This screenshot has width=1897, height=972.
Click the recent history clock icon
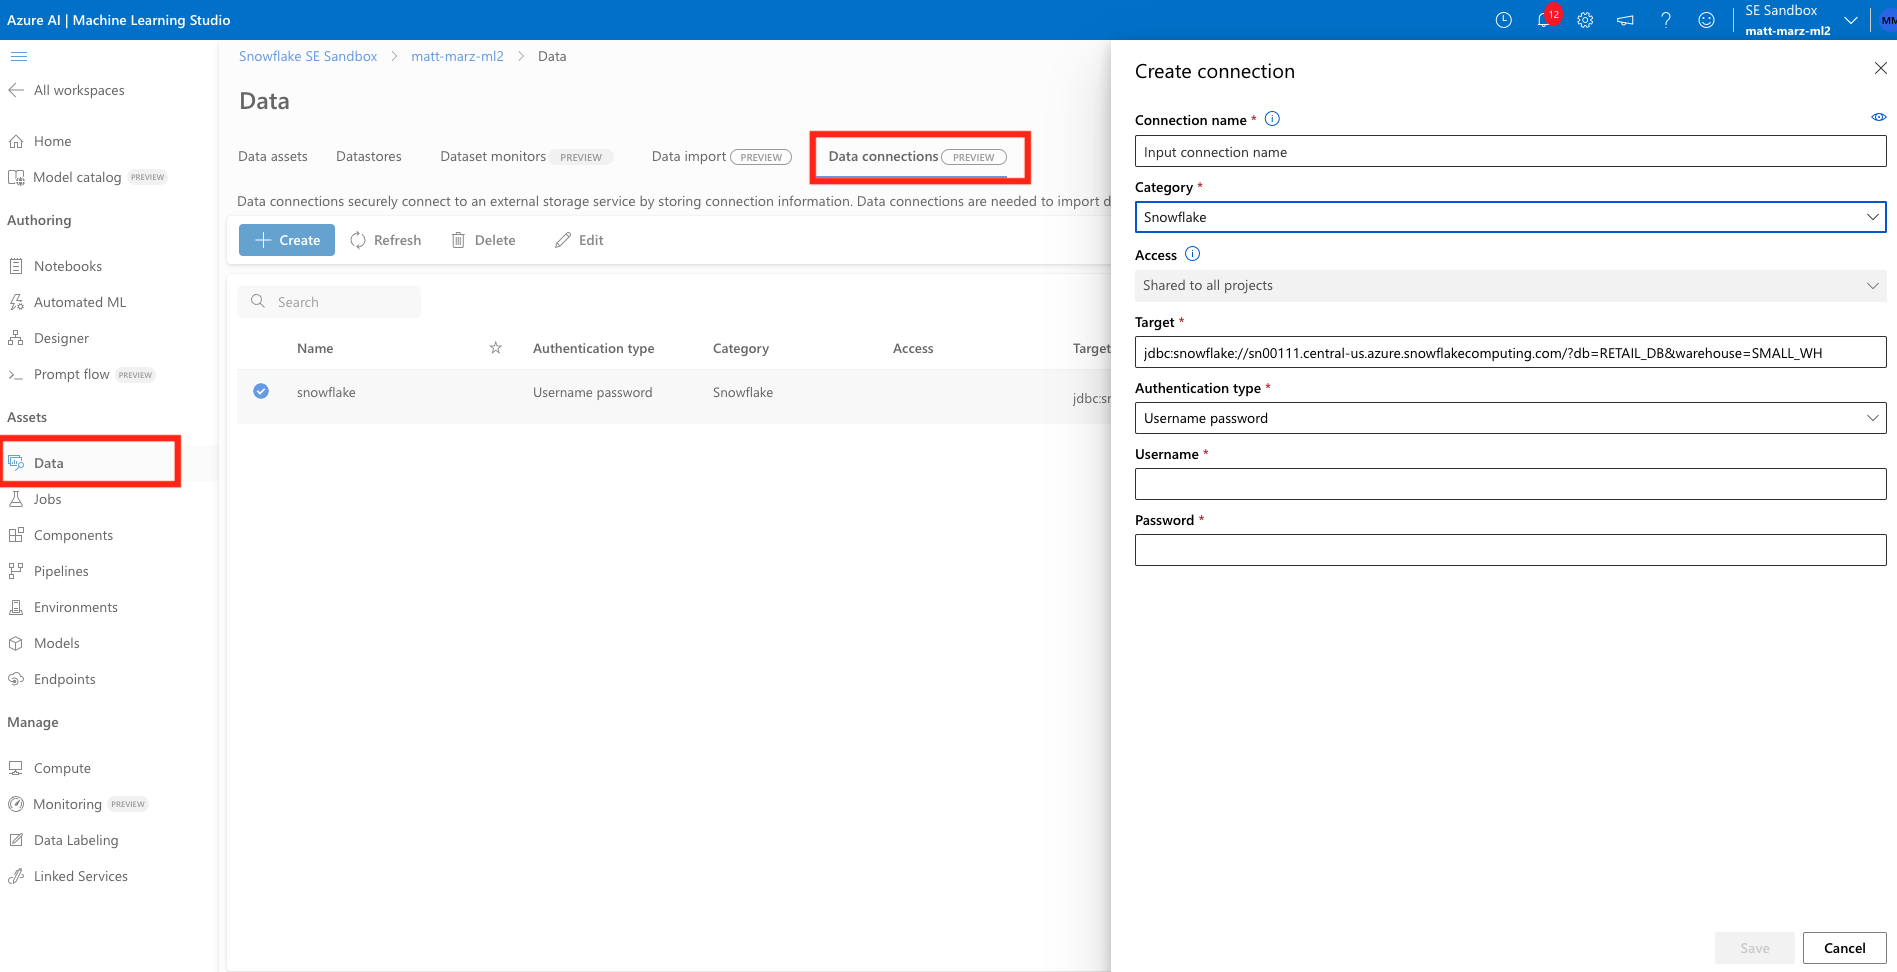coord(1503,20)
